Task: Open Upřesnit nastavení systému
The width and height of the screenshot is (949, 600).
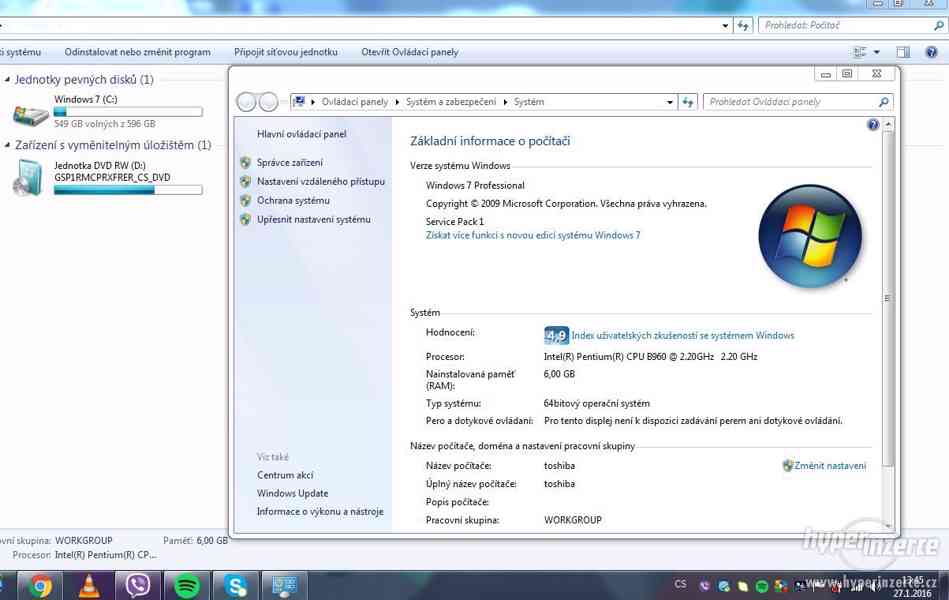Action: pos(314,219)
